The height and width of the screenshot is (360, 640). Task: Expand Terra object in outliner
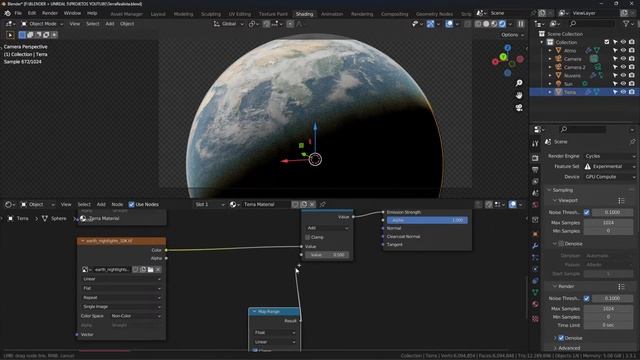click(550, 92)
